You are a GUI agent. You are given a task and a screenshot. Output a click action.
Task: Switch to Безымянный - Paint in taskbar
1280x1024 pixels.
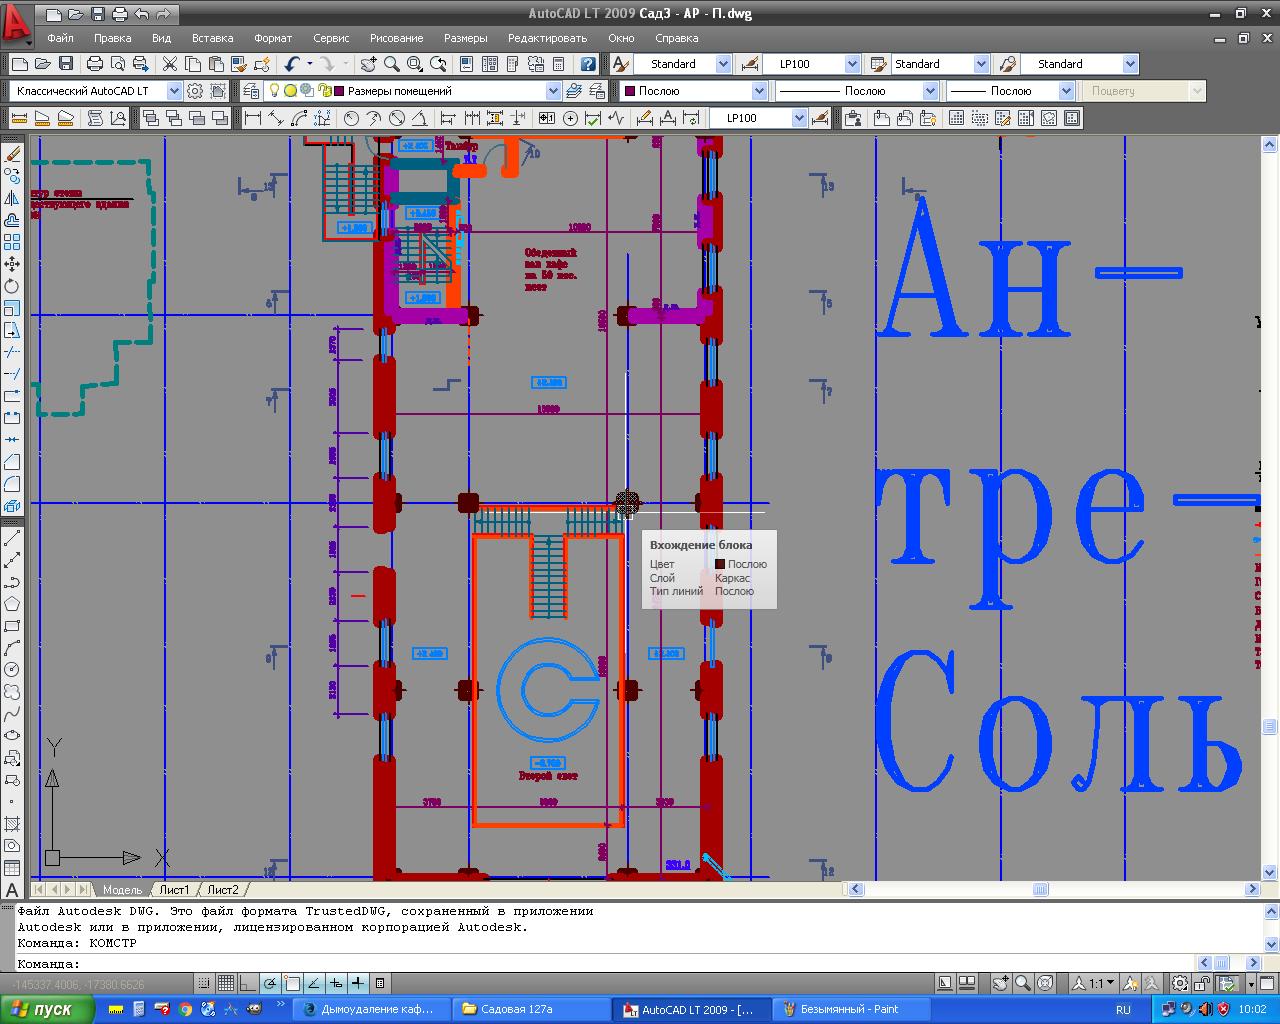pyautogui.click(x=850, y=1009)
